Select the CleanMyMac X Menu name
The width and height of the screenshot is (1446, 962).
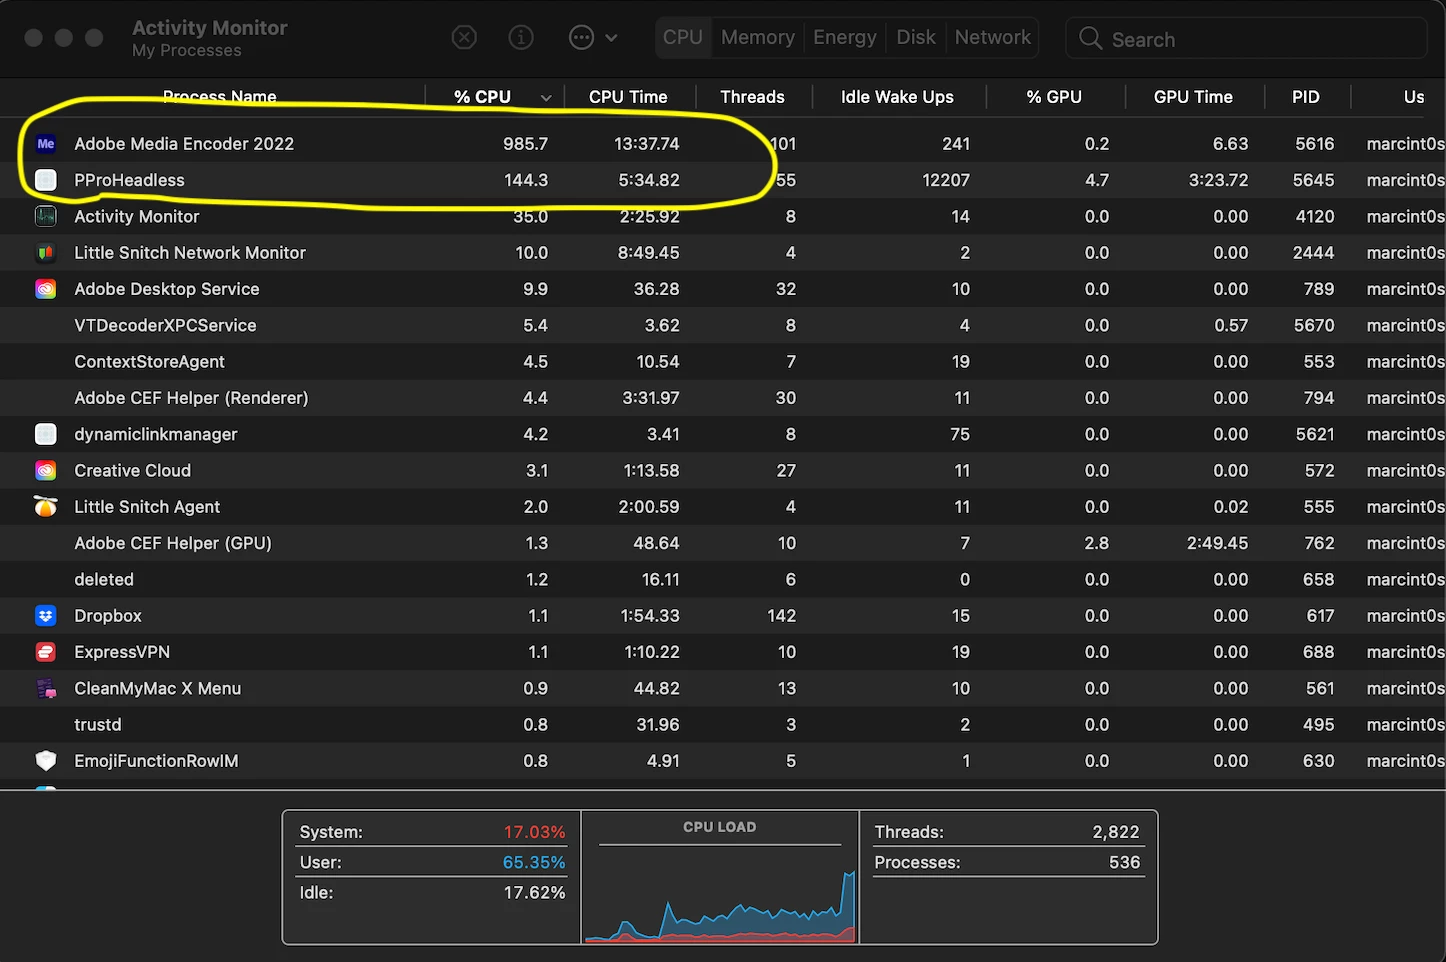158,688
